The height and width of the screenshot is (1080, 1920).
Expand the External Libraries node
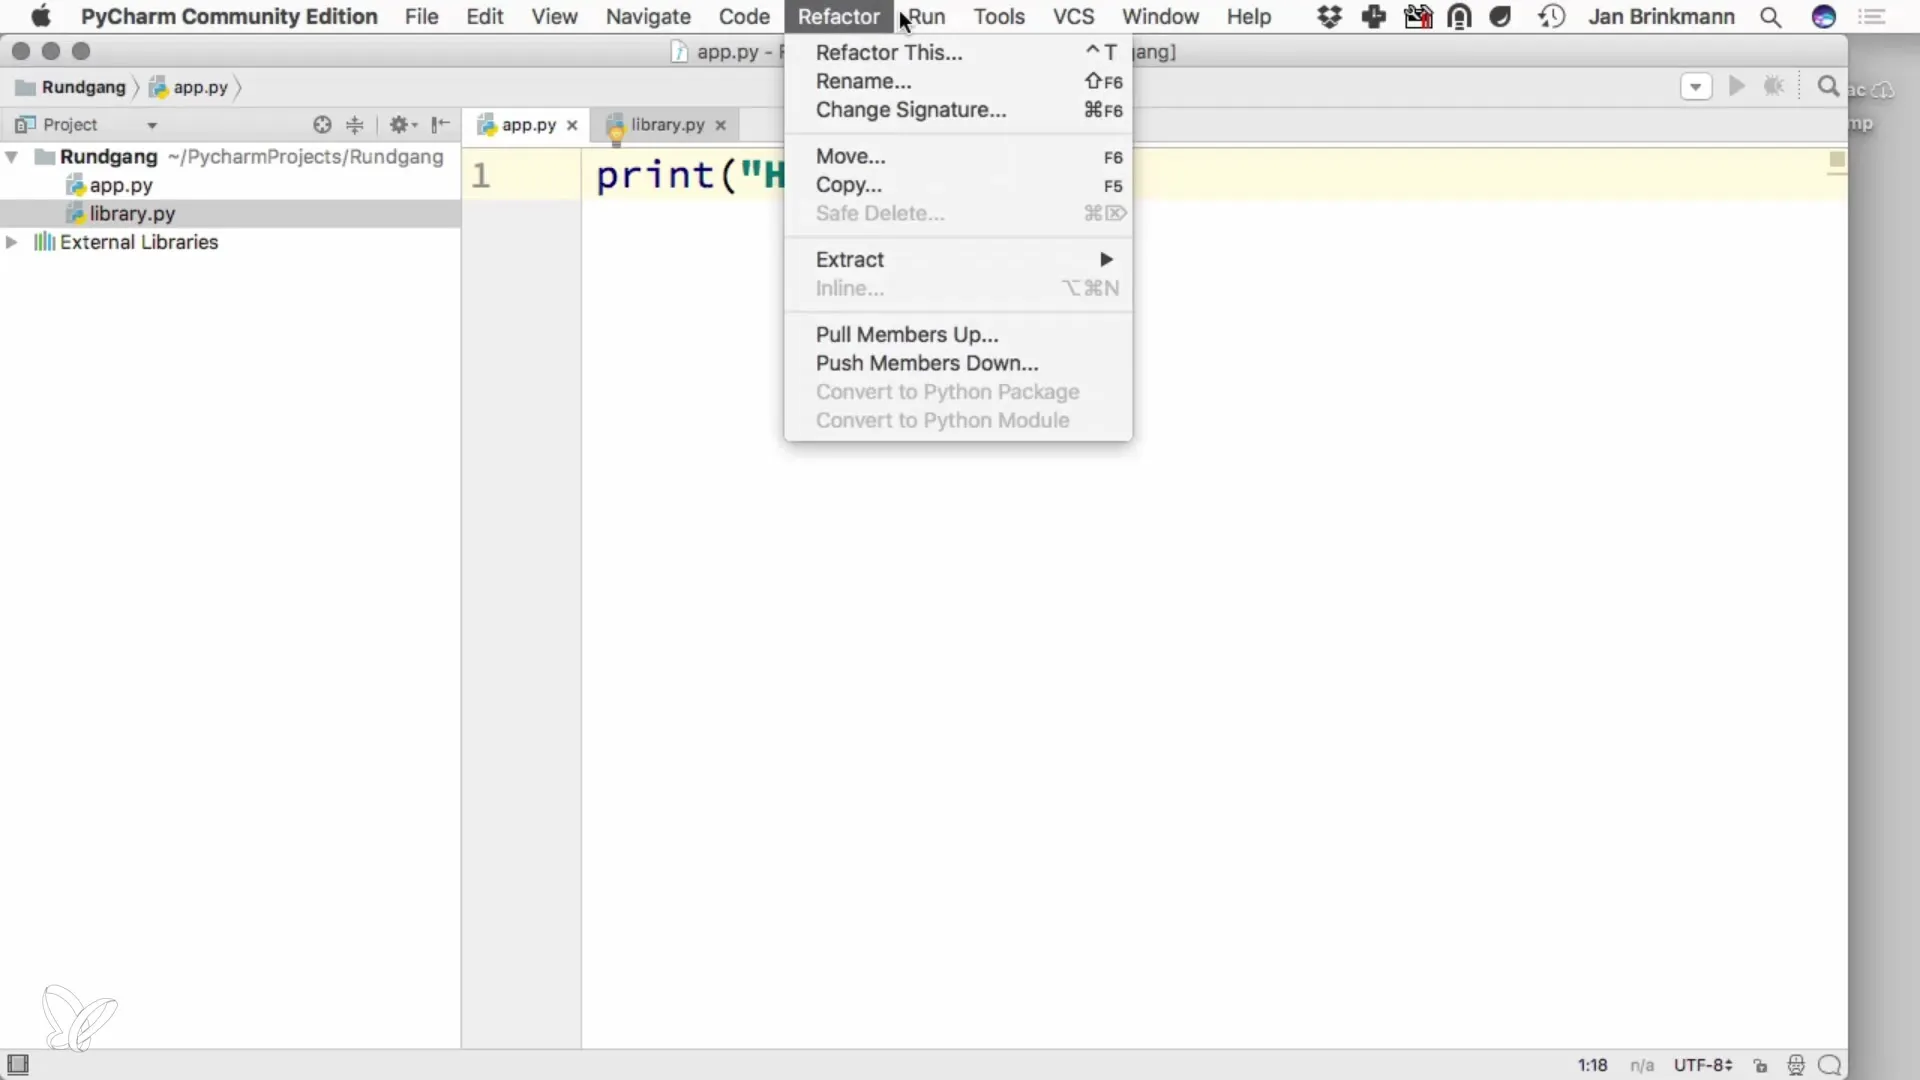[x=12, y=242]
